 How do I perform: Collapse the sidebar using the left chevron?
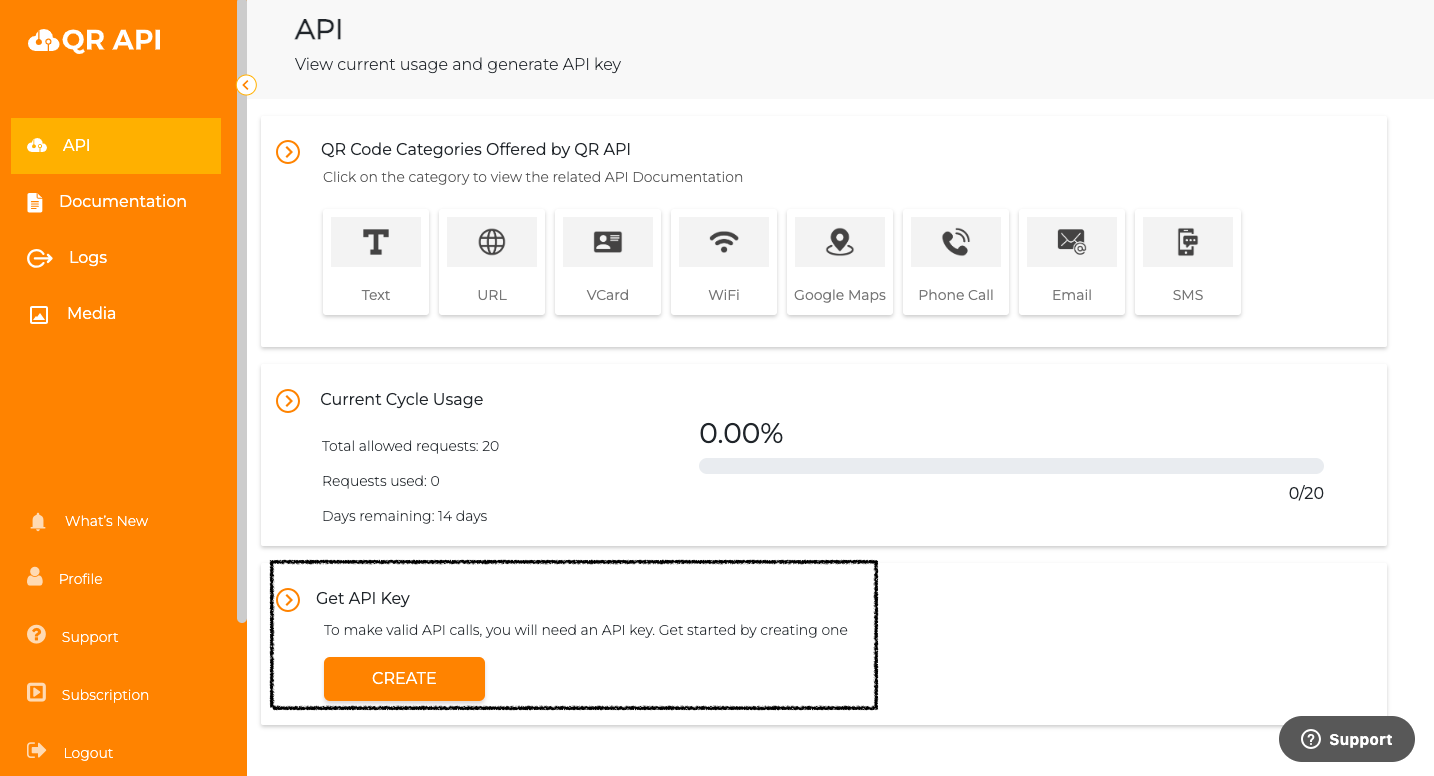pyautogui.click(x=246, y=85)
